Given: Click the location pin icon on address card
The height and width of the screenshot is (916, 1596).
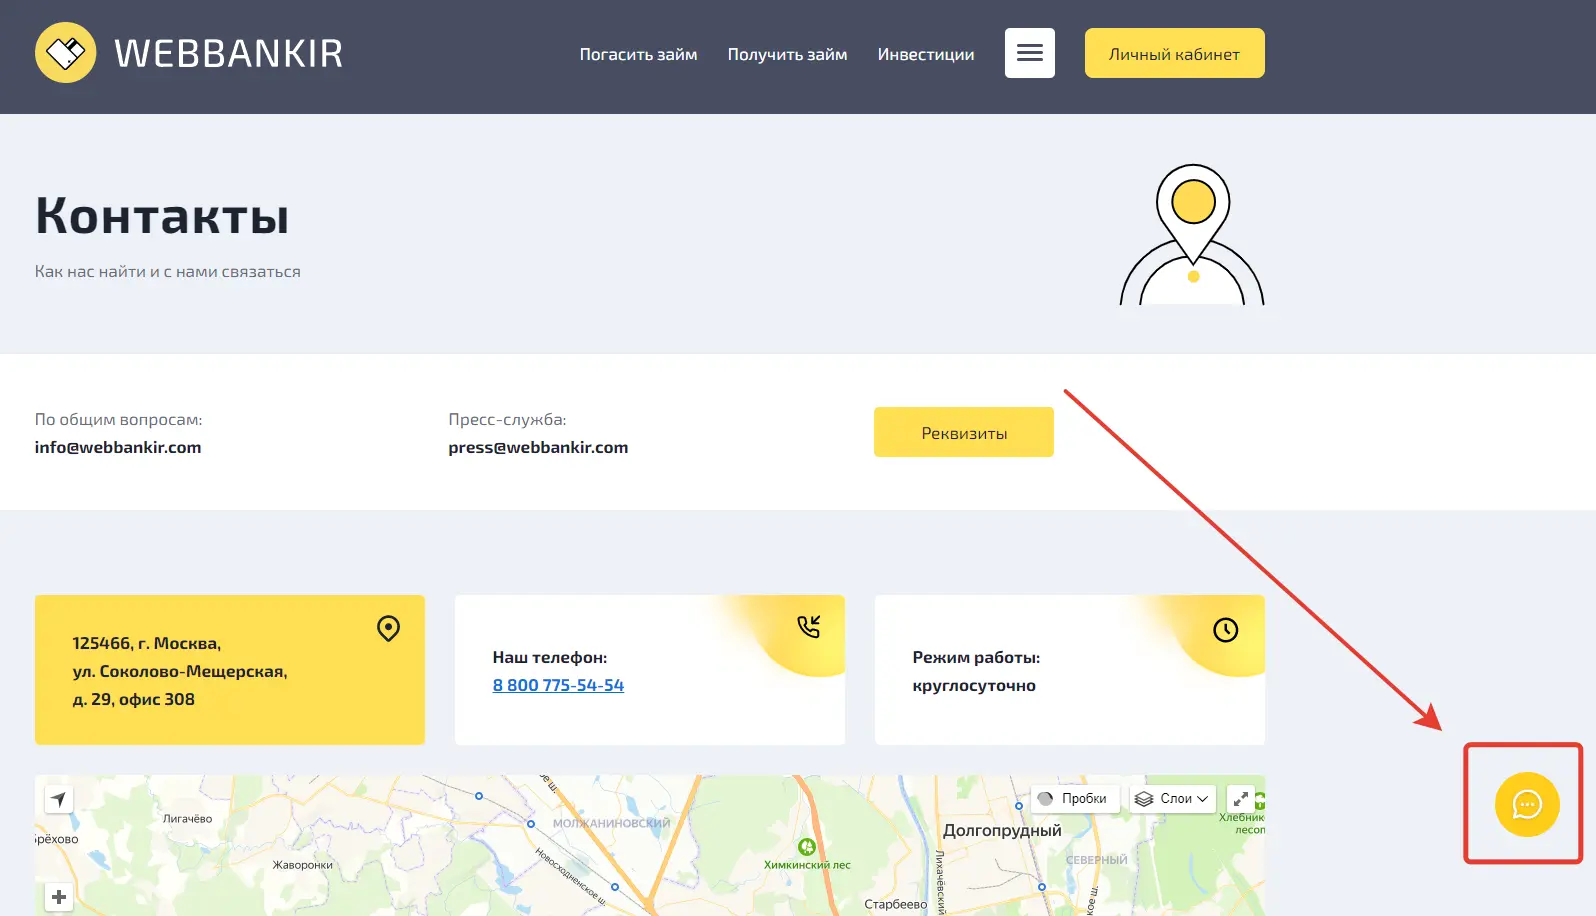Looking at the screenshot, I should pos(389,628).
